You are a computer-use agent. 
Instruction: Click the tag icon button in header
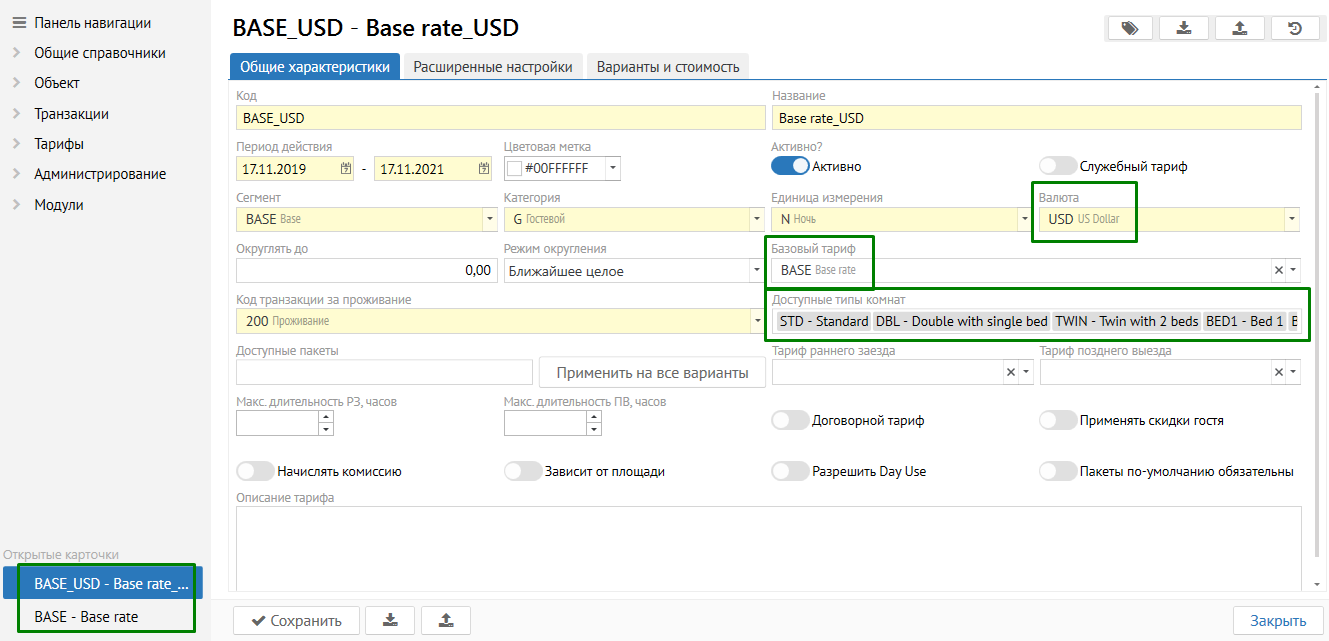(1129, 28)
